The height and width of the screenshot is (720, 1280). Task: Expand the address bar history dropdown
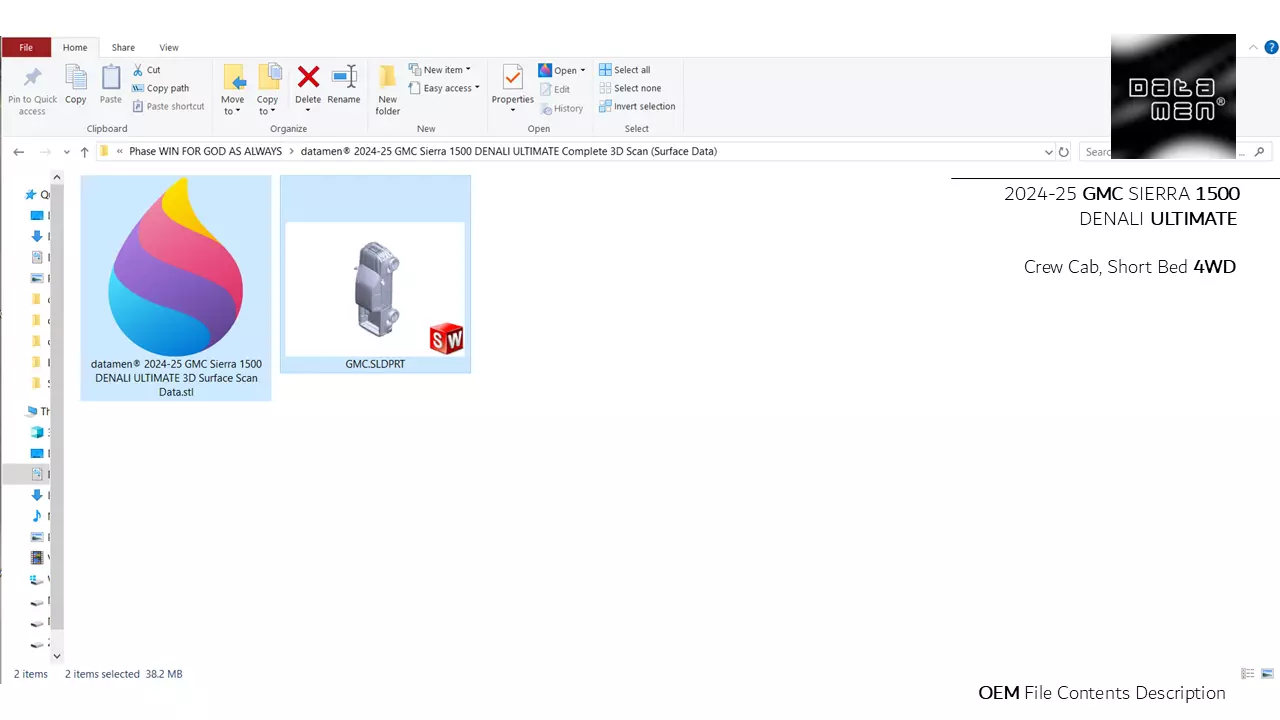[x=1048, y=152]
